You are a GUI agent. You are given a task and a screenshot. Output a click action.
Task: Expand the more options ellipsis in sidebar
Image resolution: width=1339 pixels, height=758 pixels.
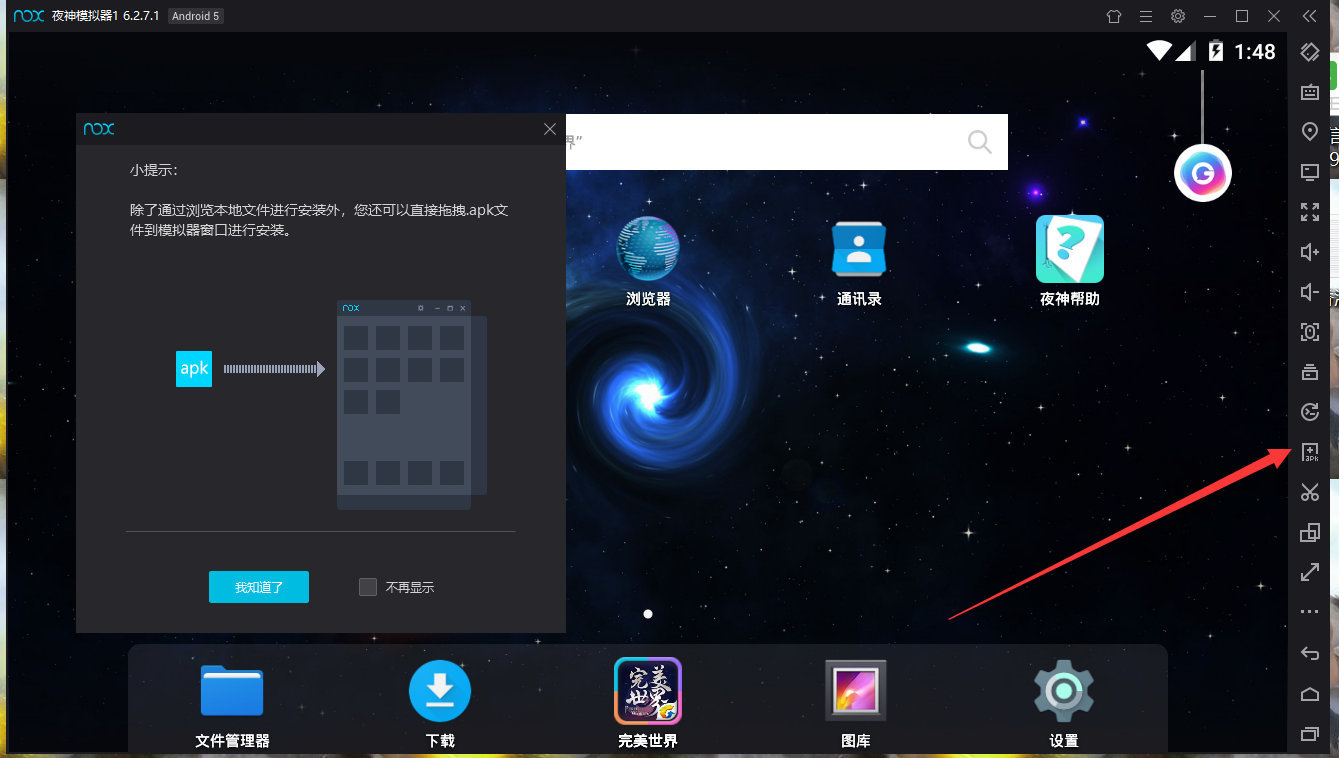pyautogui.click(x=1309, y=611)
